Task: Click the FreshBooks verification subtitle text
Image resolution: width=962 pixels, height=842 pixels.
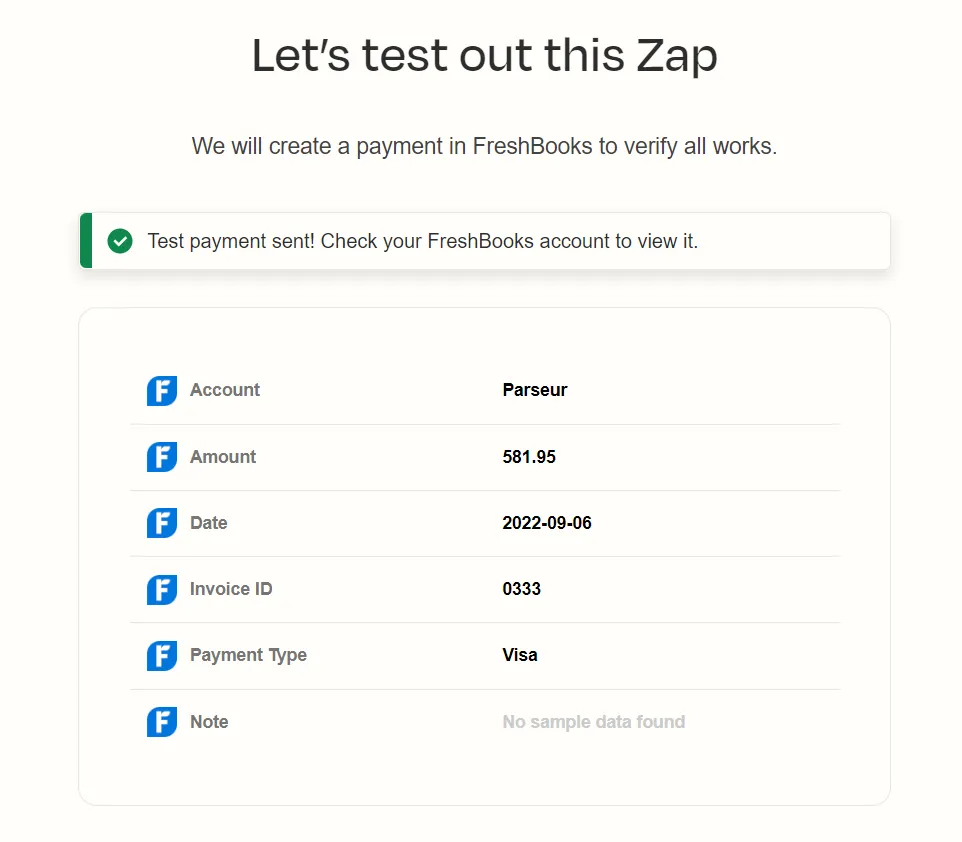Action: [484, 146]
